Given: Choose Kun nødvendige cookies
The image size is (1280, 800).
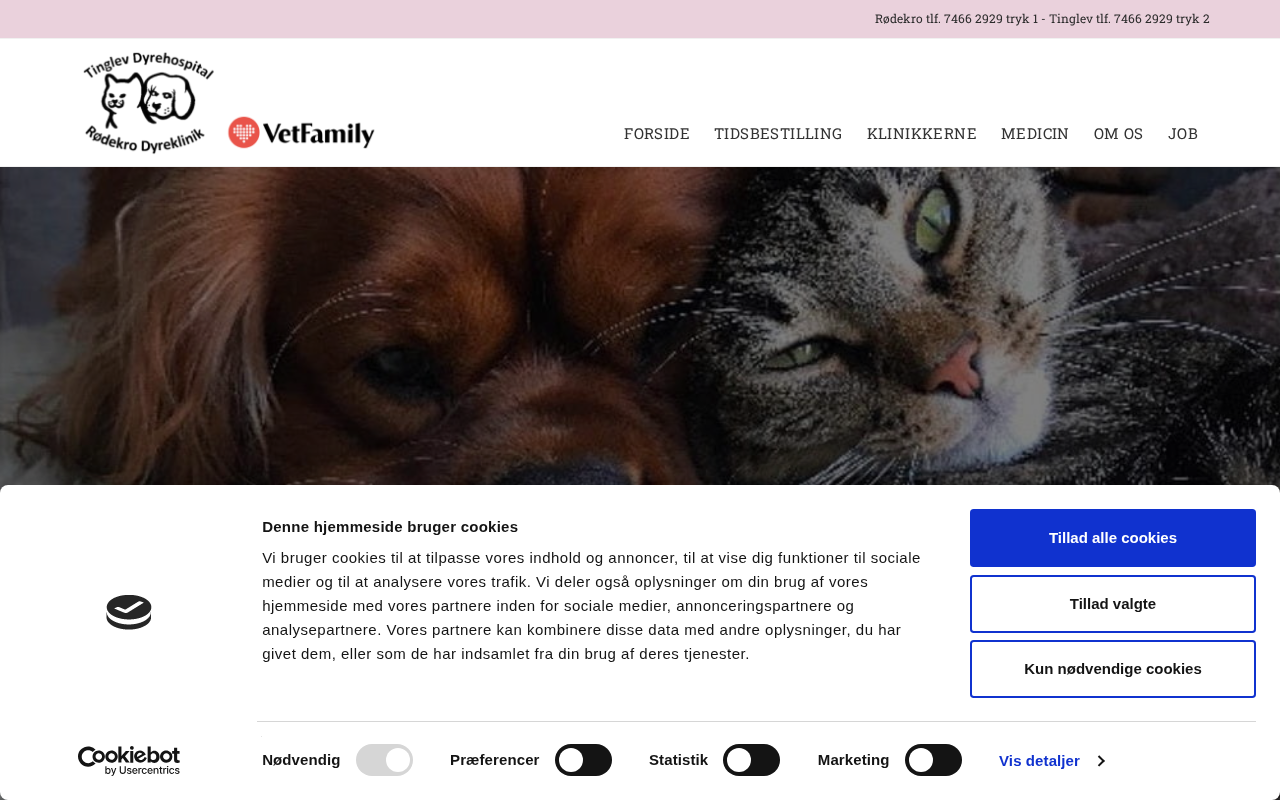Looking at the screenshot, I should click(x=1113, y=669).
